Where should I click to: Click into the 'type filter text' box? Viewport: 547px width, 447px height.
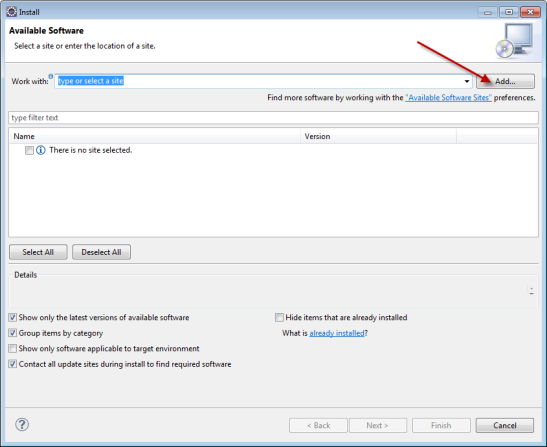click(273, 118)
